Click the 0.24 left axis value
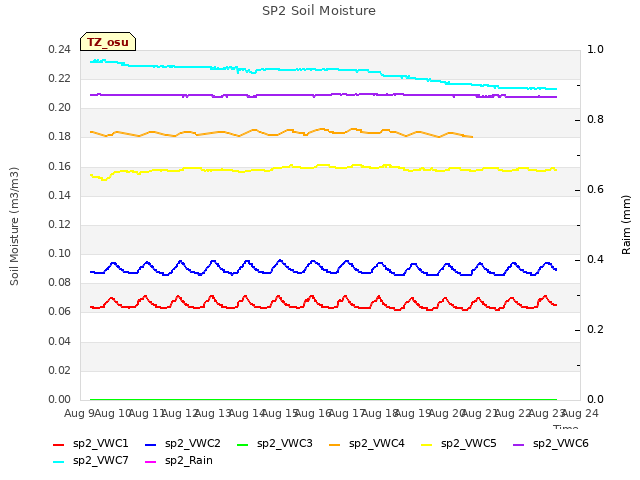Viewport: 640px width, 480px height. (59, 49)
